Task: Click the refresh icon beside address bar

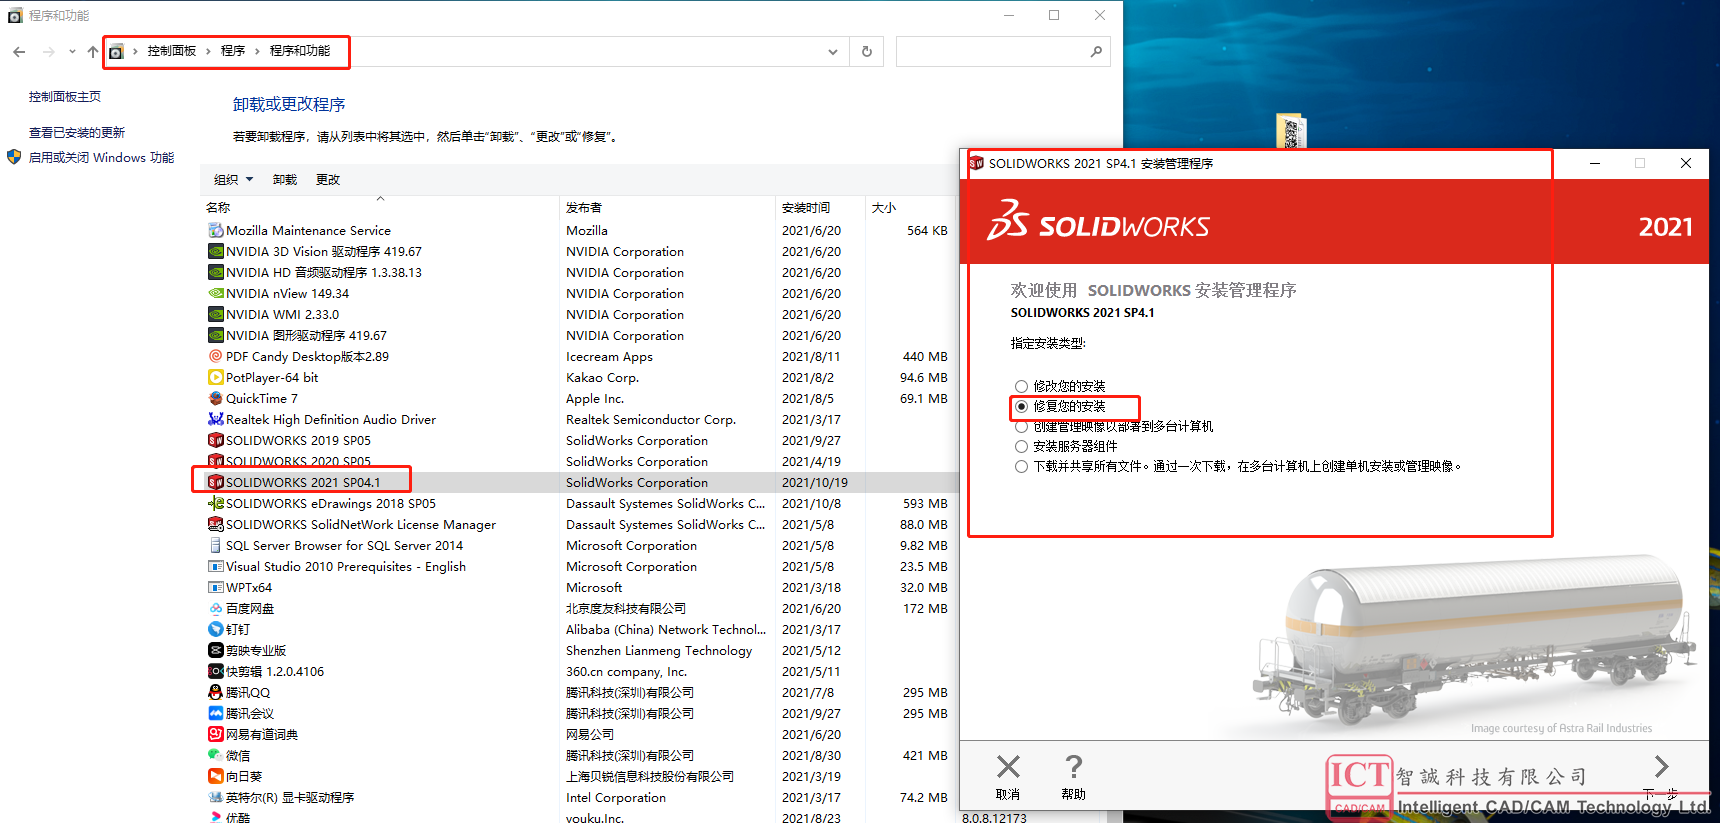Action: click(867, 51)
